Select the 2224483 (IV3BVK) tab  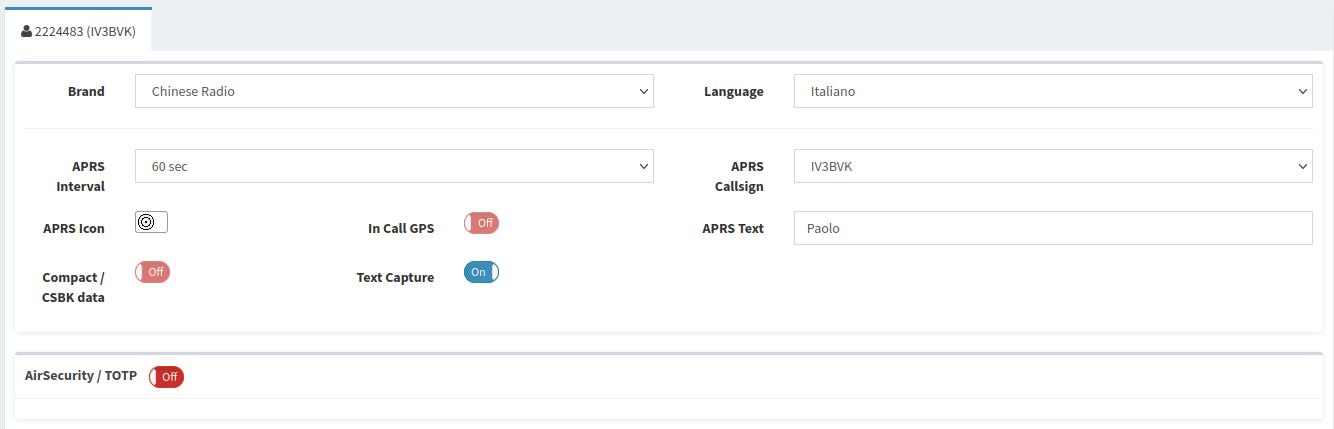tap(76, 30)
